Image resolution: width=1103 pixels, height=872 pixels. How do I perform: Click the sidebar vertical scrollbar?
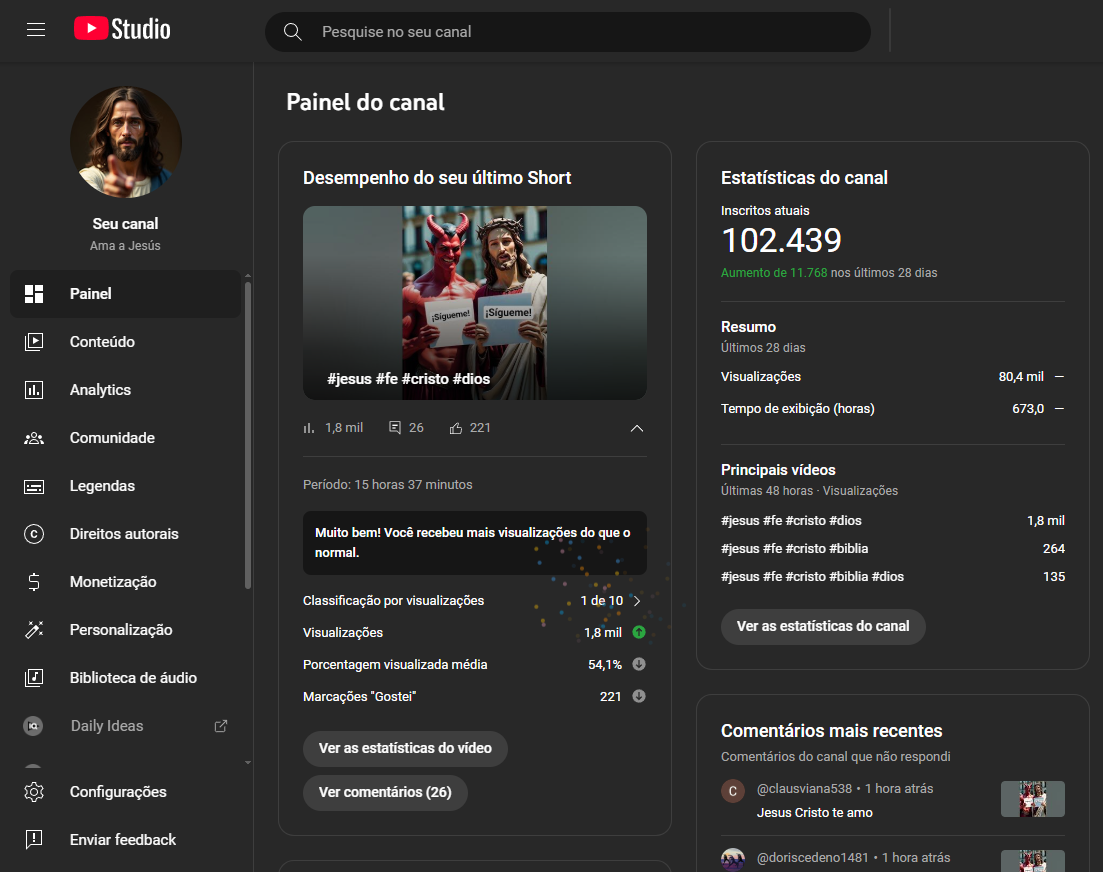[248, 435]
